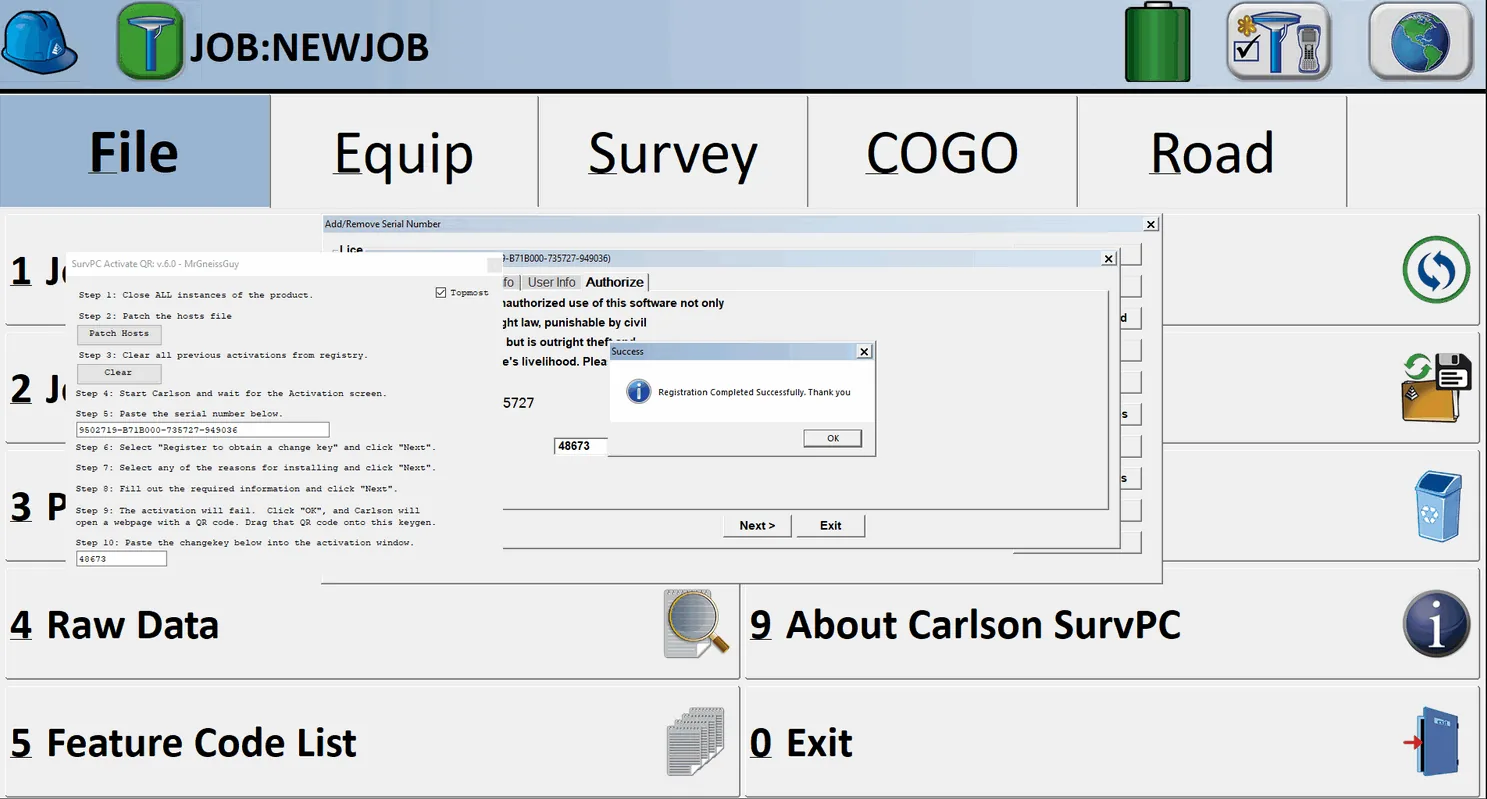This screenshot has width=1487, height=799.
Task: Open the File tab
Action: (x=135, y=152)
